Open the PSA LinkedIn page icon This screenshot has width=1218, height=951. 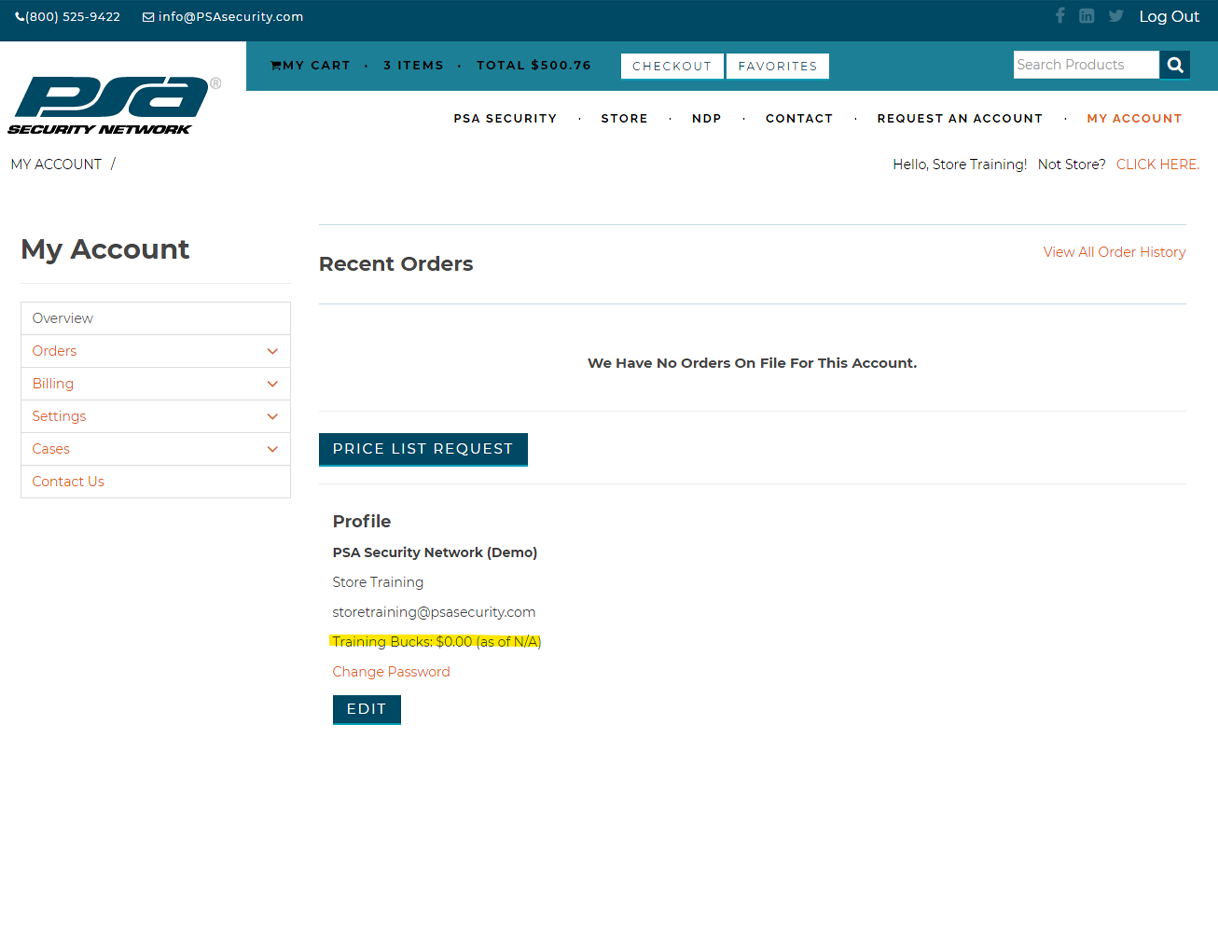pyautogui.click(x=1086, y=16)
